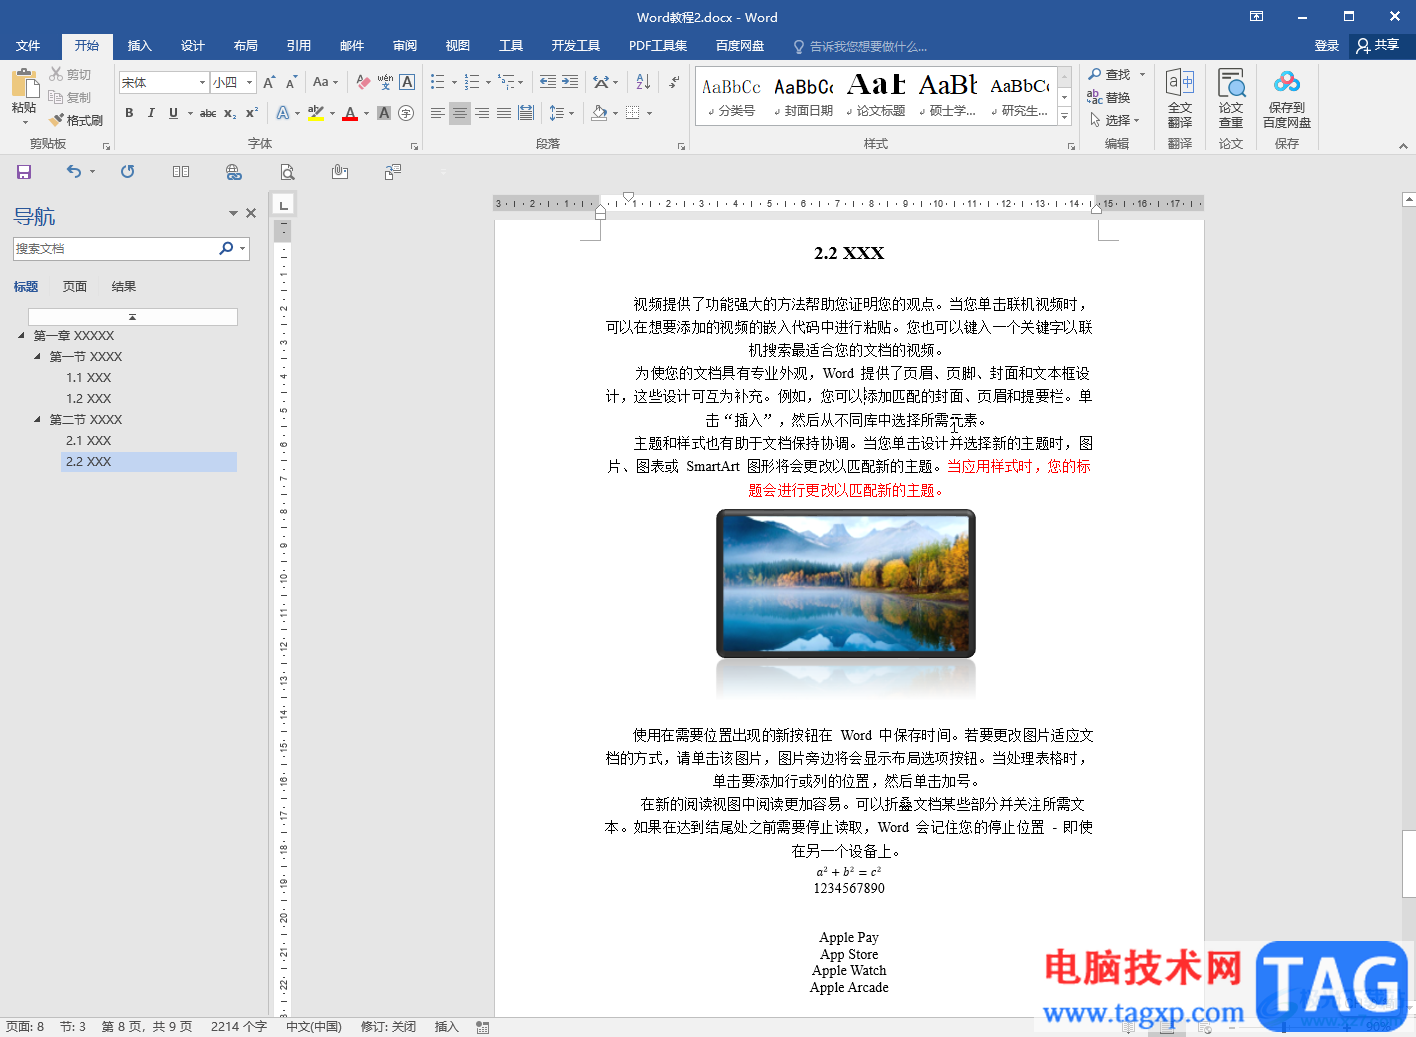Click the decrease indent icon
The image size is (1416, 1037).
tap(547, 83)
